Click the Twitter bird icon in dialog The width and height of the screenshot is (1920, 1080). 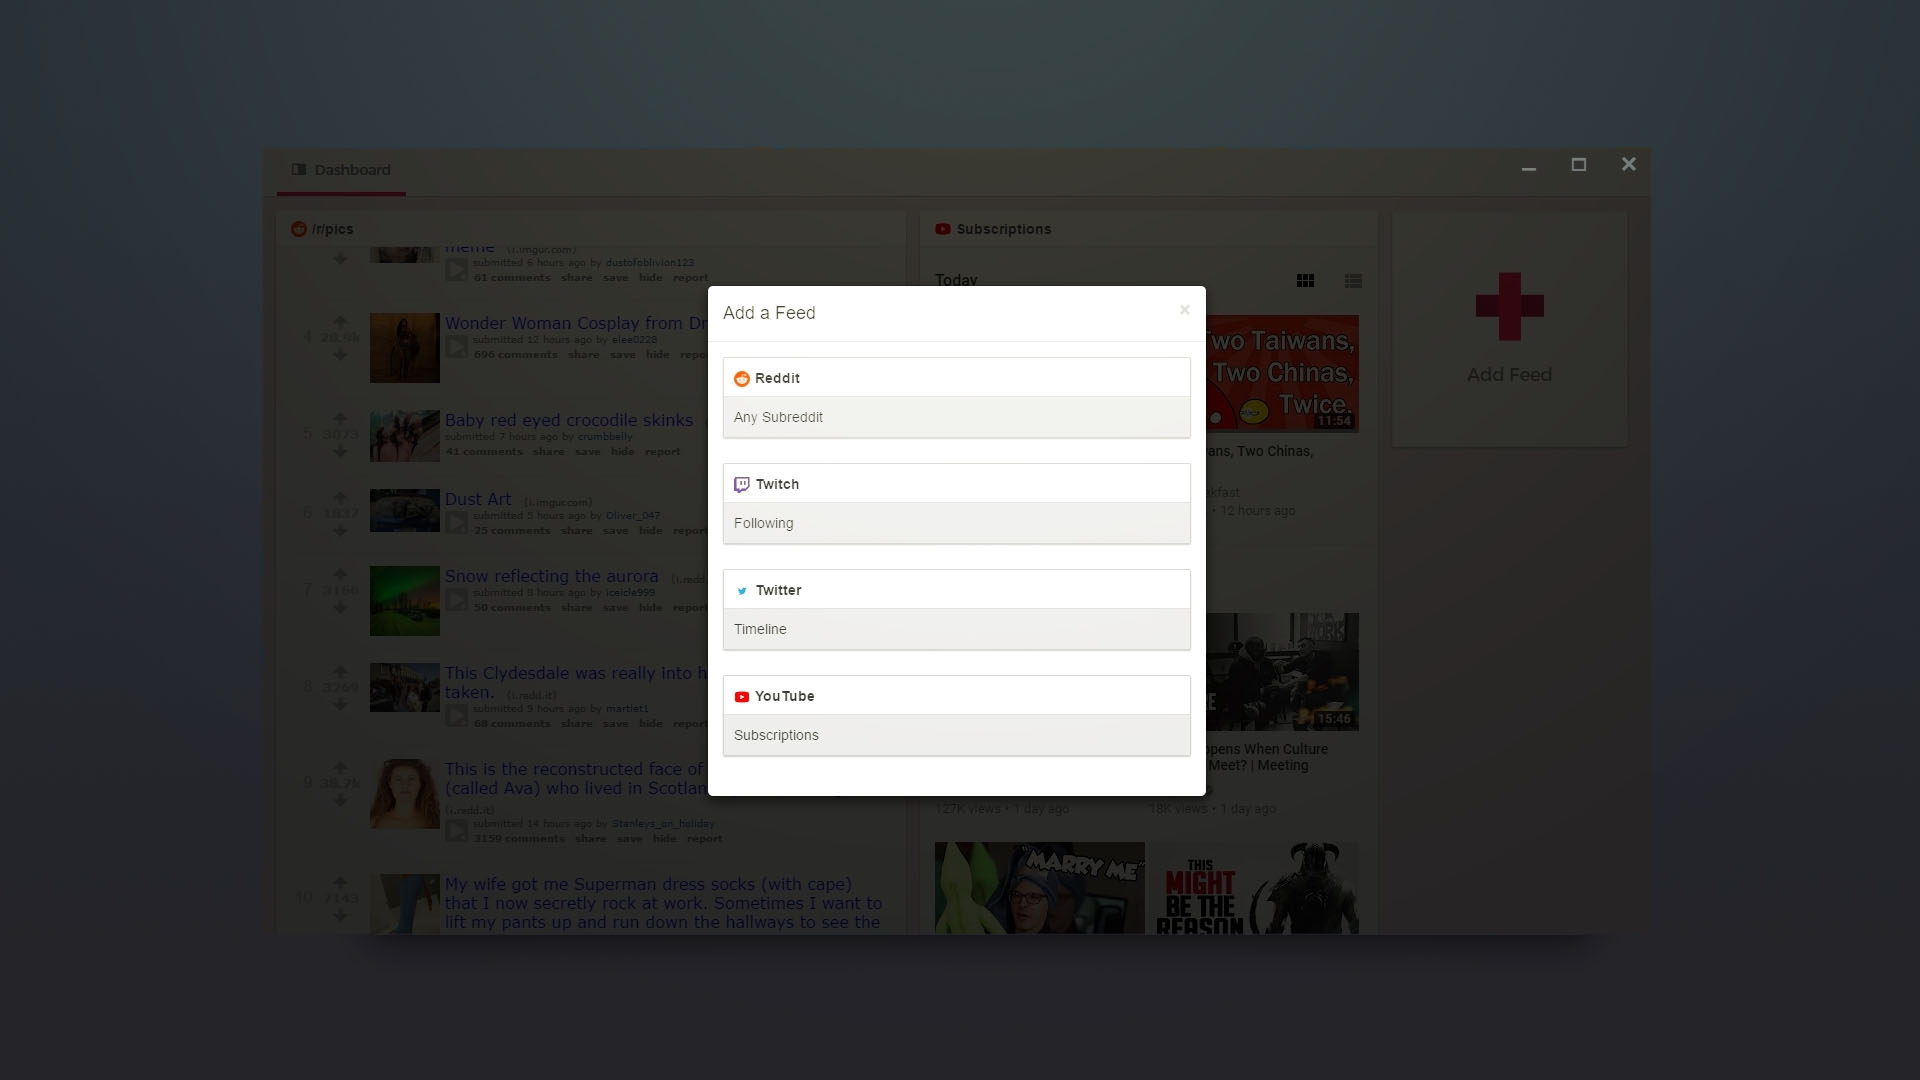[742, 591]
